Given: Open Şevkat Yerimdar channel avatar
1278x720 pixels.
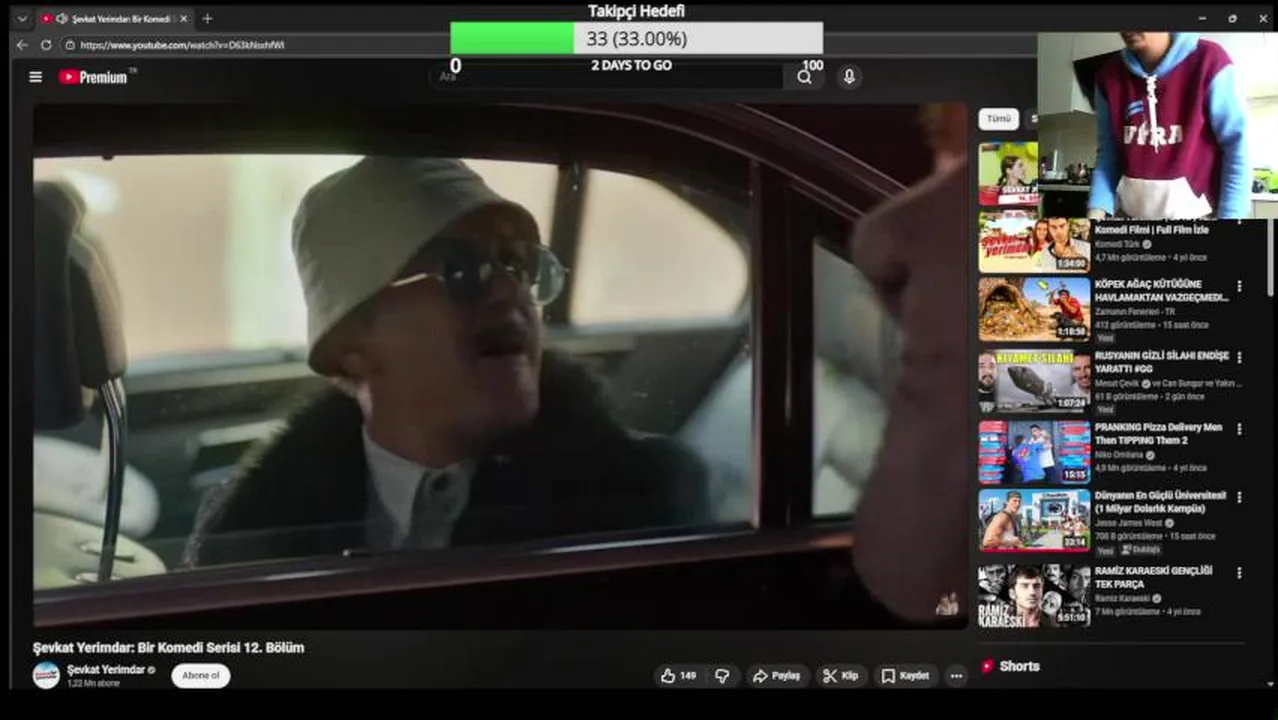Looking at the screenshot, I should [x=46, y=675].
